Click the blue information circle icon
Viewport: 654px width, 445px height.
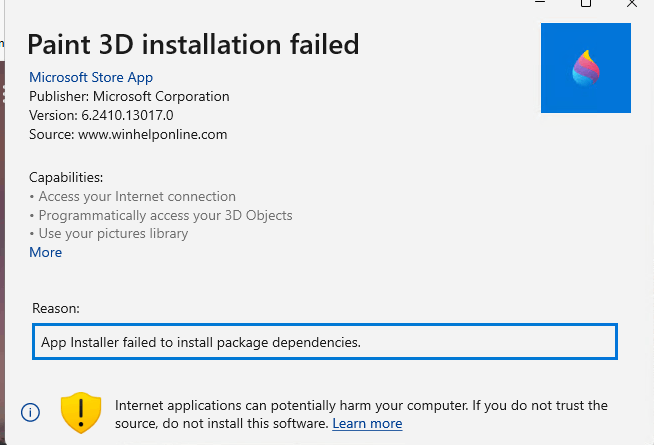tap(31, 412)
